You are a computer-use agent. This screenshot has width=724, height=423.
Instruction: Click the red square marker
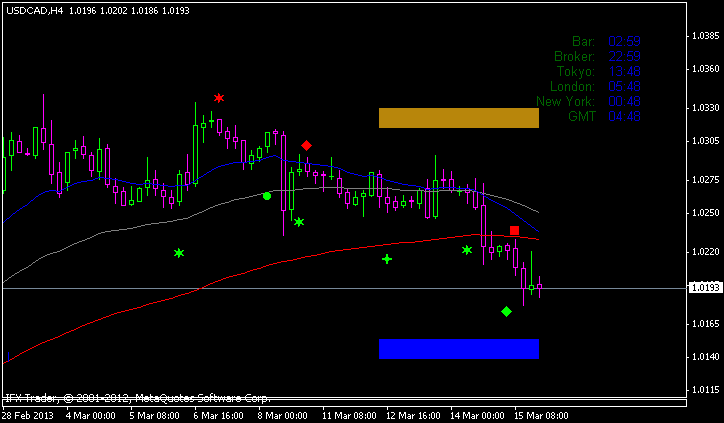(x=514, y=231)
